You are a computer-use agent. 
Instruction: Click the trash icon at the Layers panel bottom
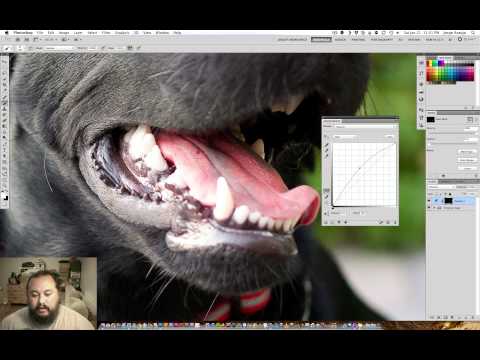tap(473, 317)
